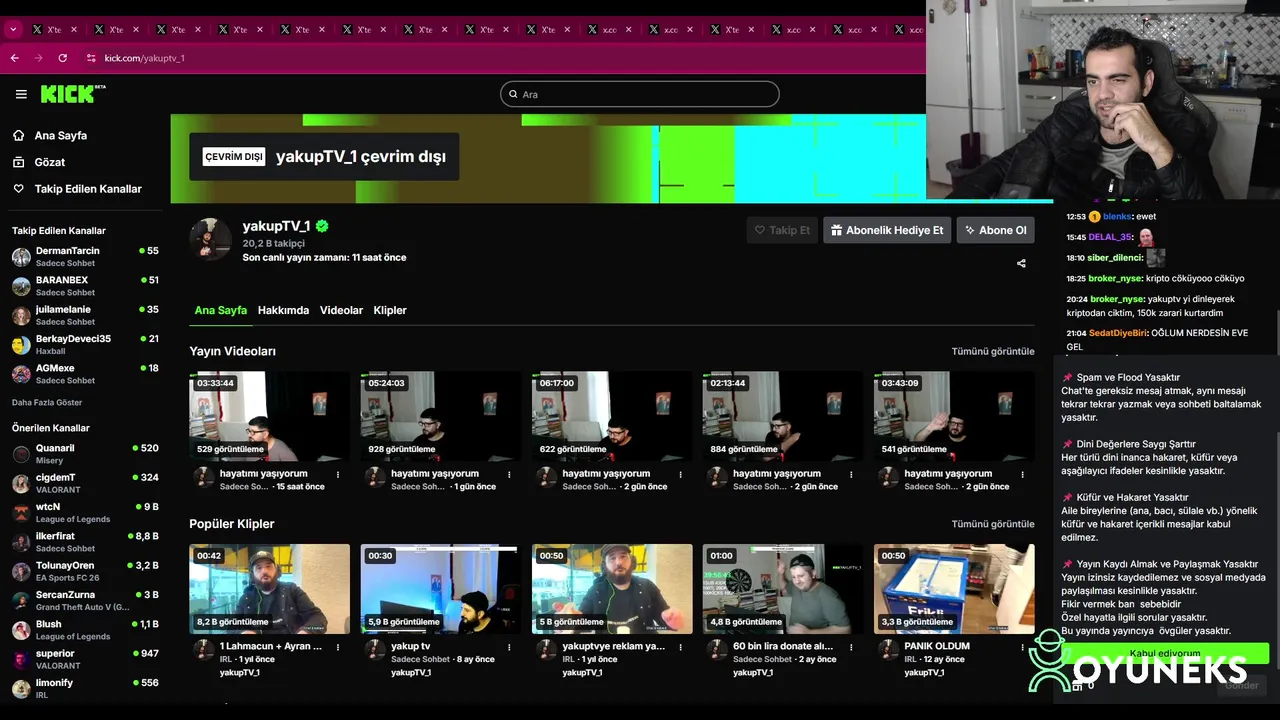Click ilkerfirat channel avatar

click(x=21, y=542)
